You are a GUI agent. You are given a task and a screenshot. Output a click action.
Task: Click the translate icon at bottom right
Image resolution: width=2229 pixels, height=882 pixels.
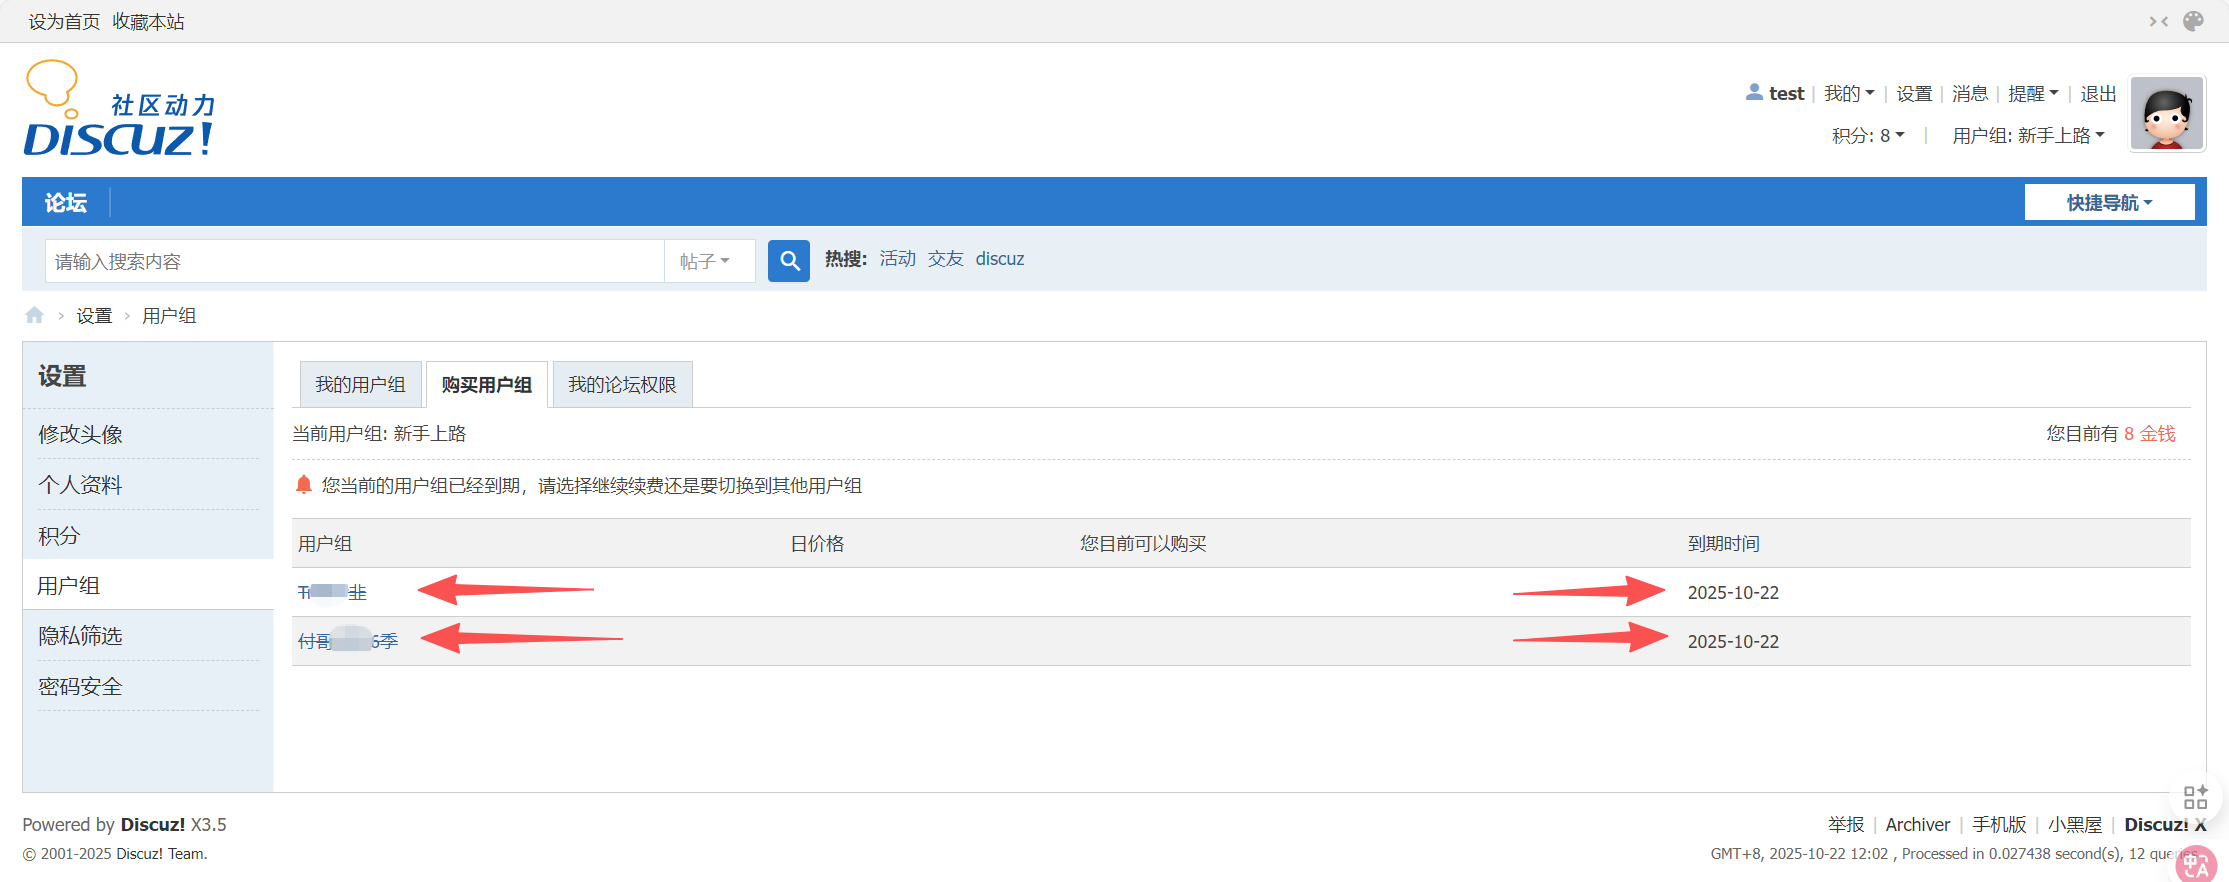click(x=2195, y=864)
